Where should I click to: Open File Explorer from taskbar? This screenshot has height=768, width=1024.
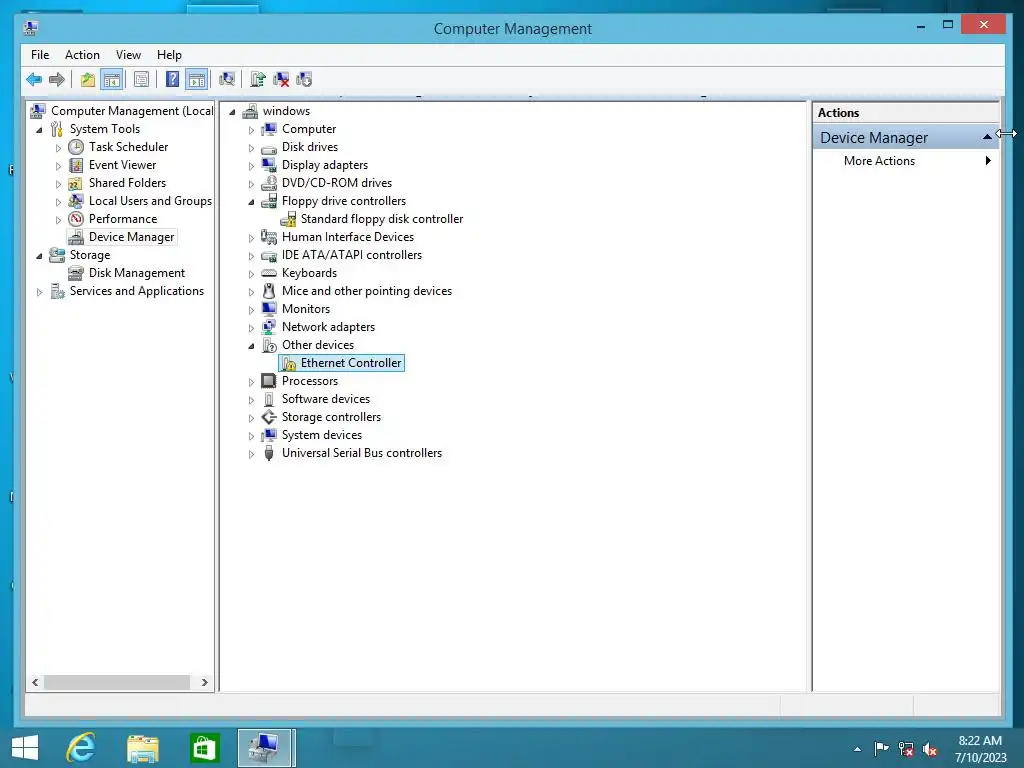tap(143, 748)
